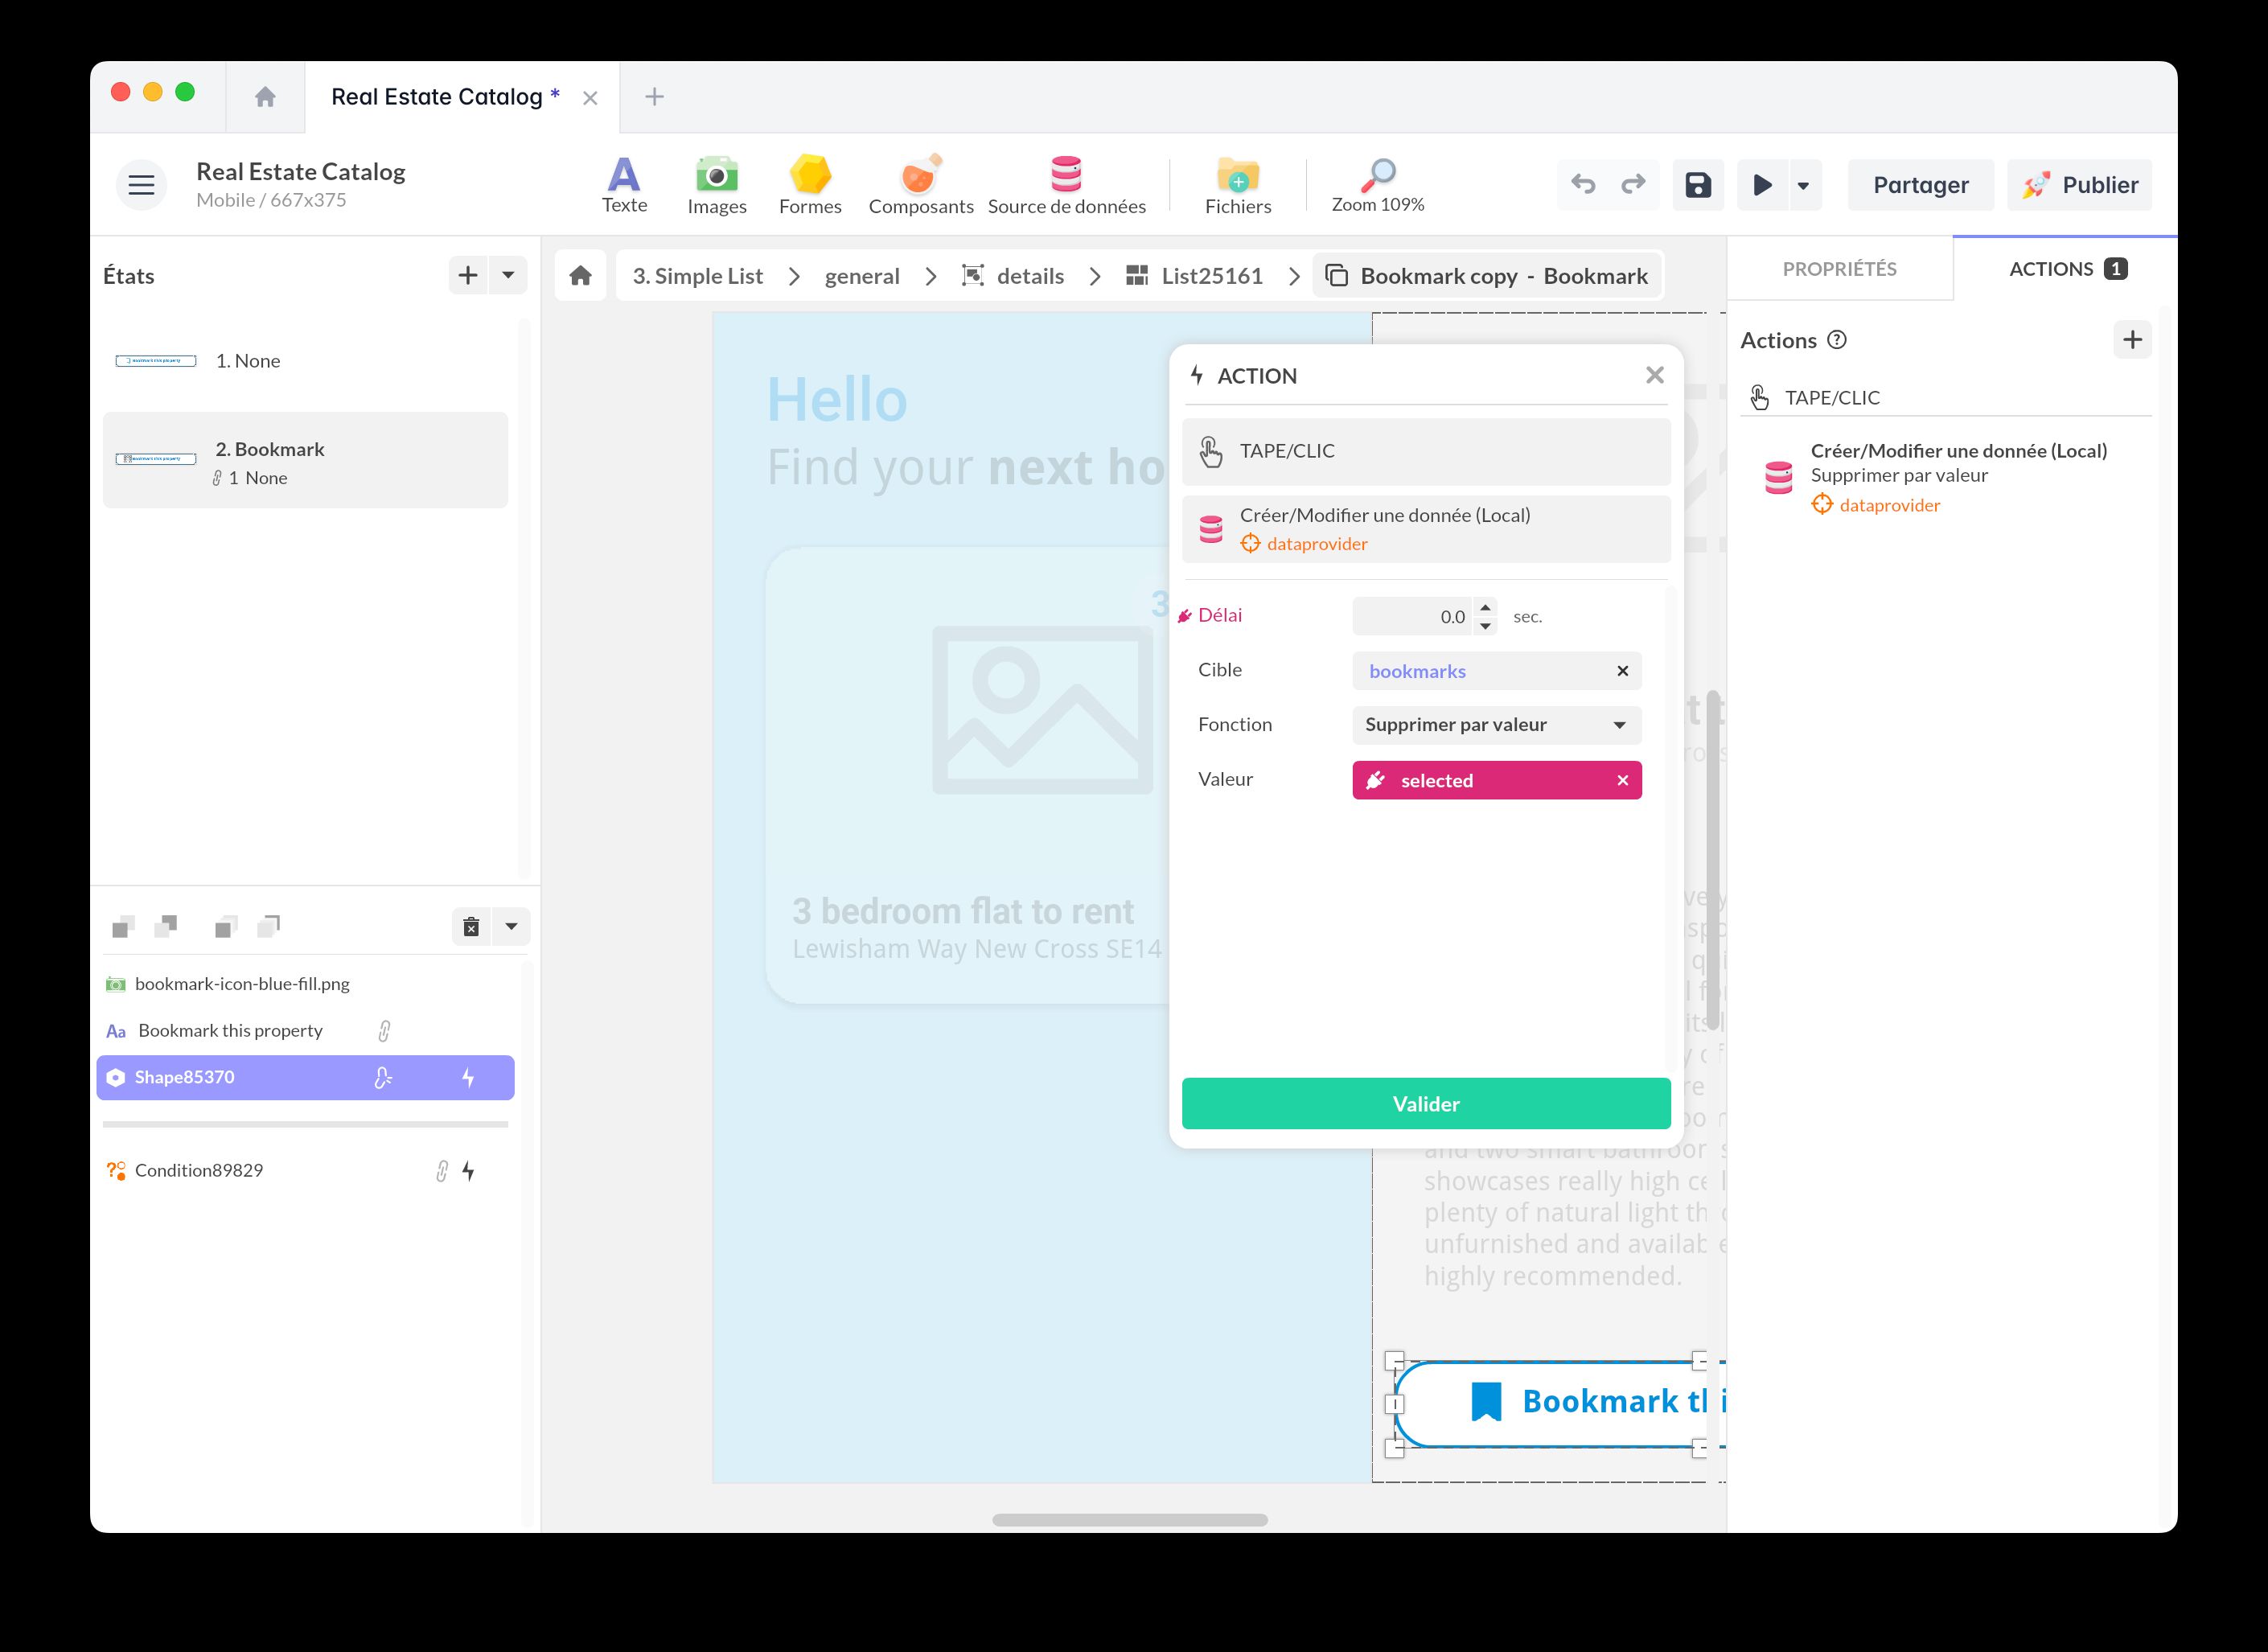The height and width of the screenshot is (1652, 2268).
Task: Open the Fonction Supprimer par valeur dropdown
Action: pos(1497,725)
